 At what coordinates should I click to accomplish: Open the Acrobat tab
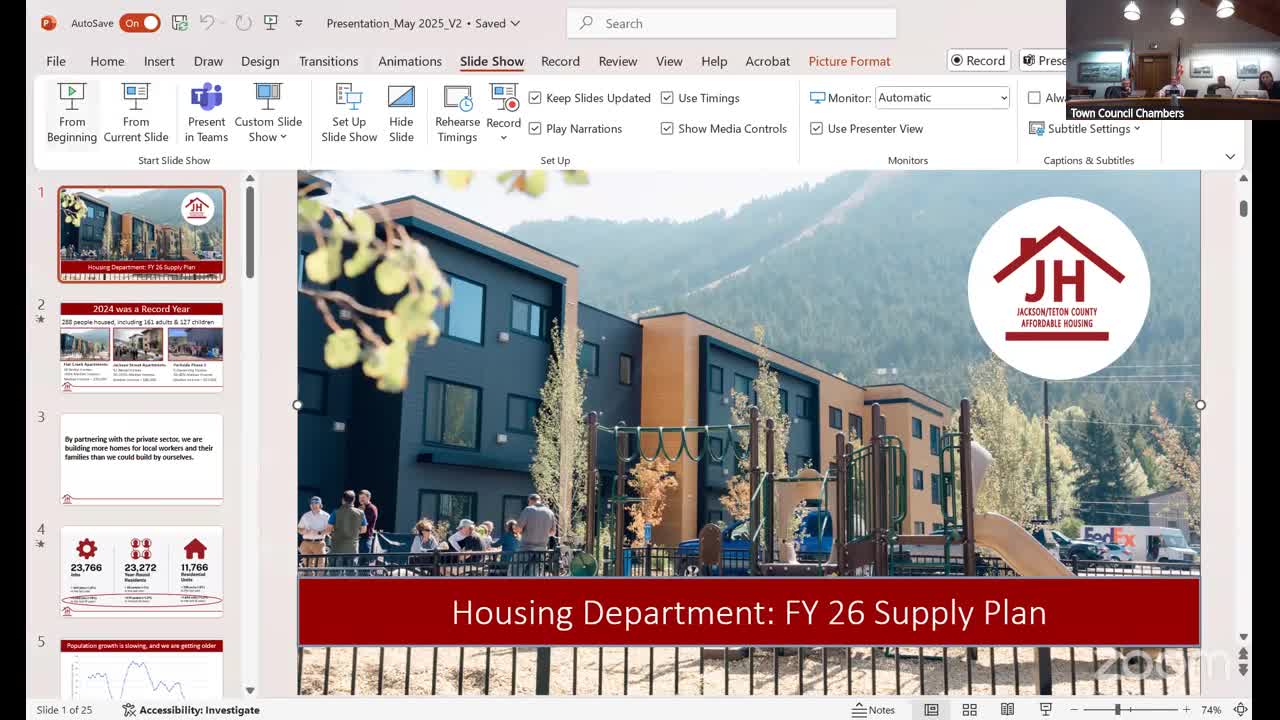point(768,61)
